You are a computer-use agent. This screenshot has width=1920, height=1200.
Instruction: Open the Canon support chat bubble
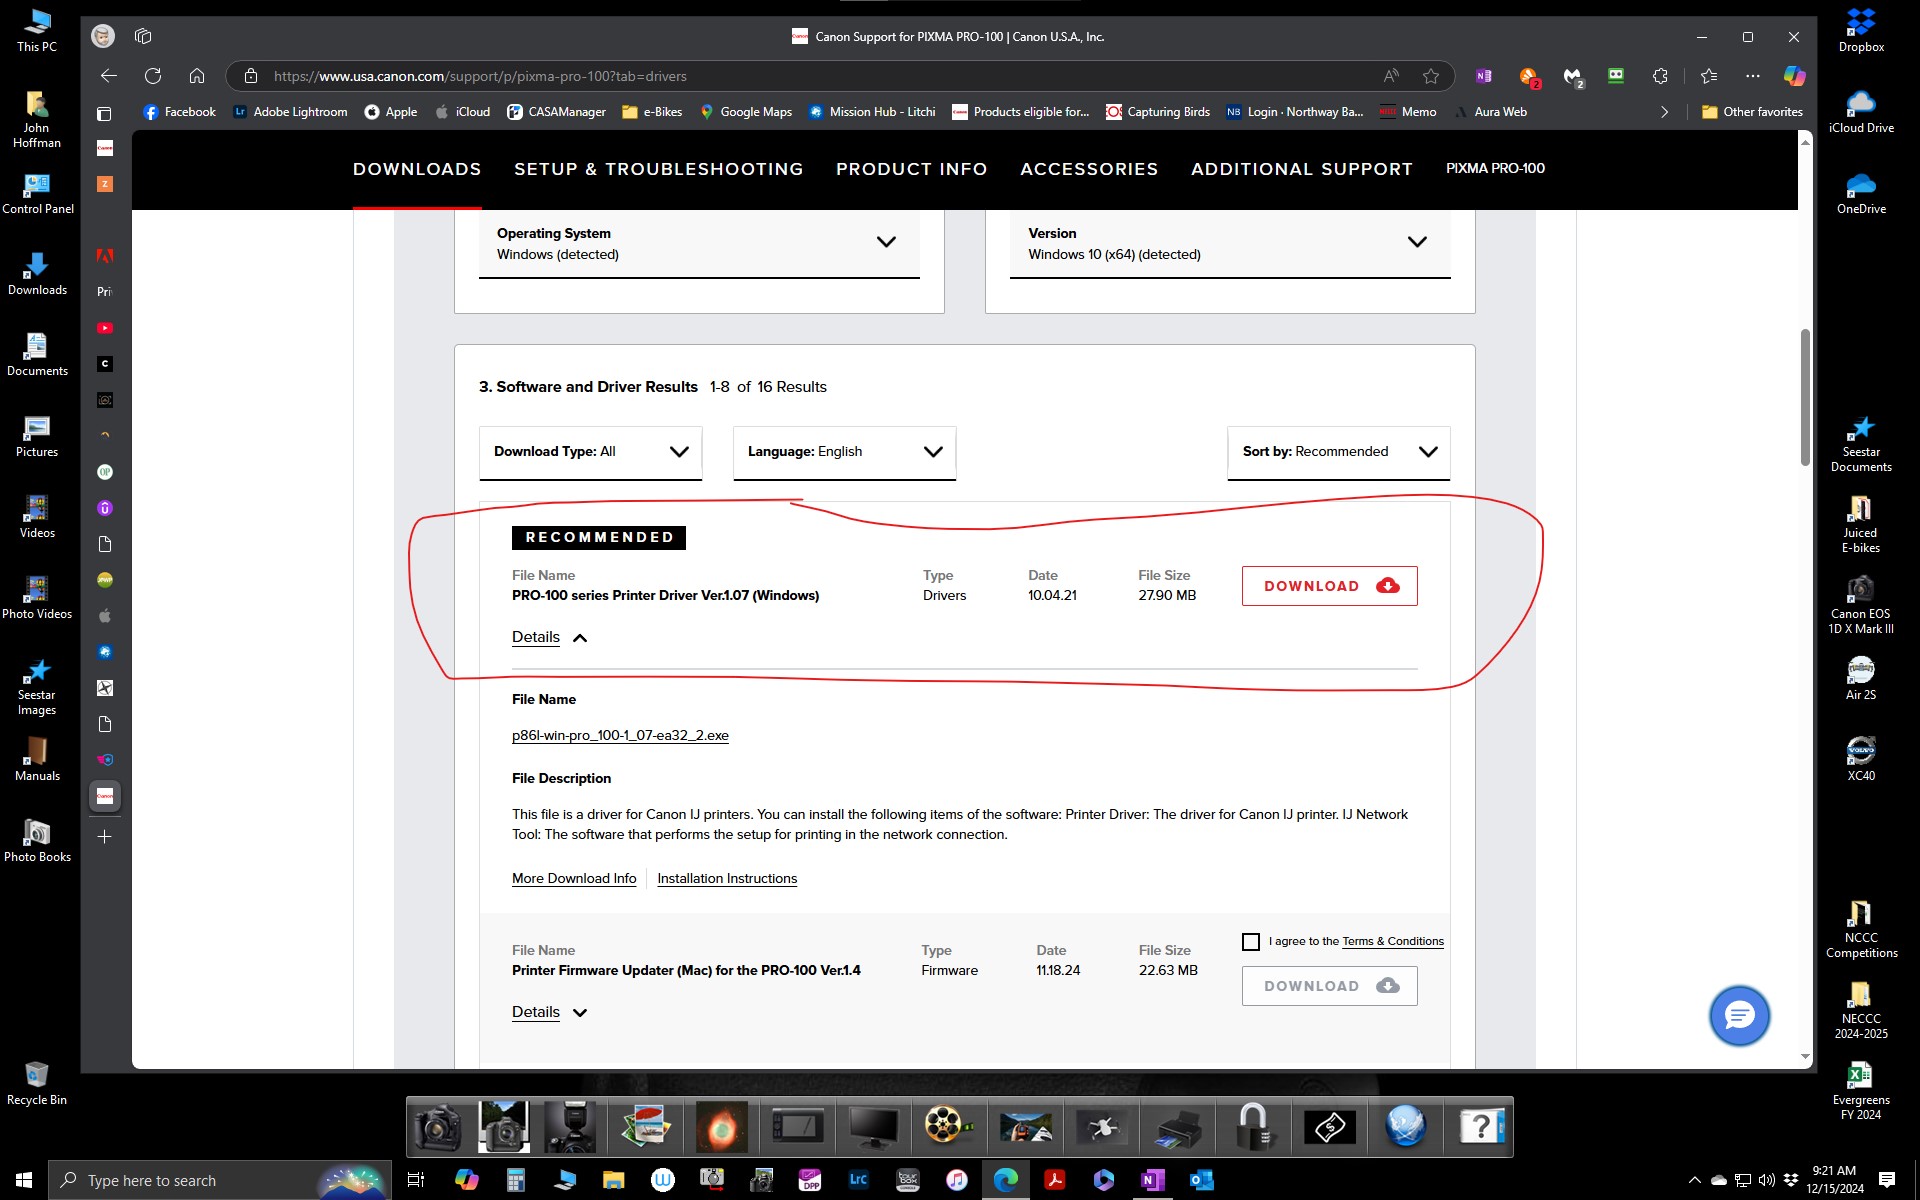[1739, 1015]
